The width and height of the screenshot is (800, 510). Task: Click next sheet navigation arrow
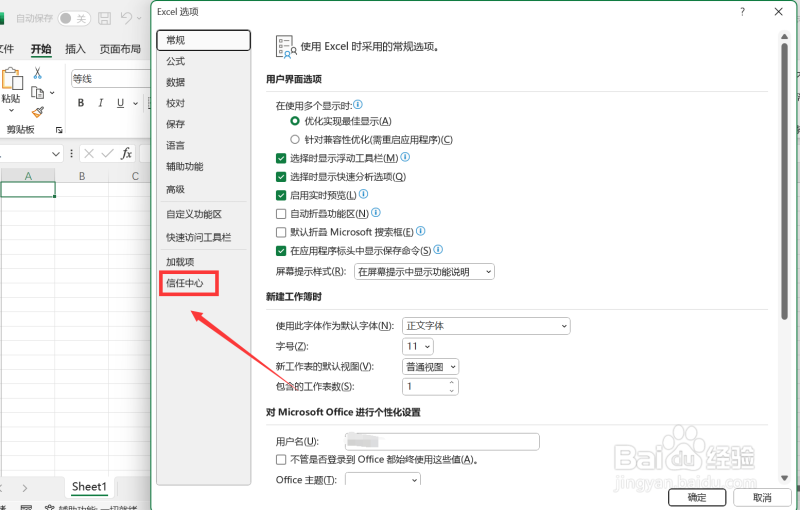point(24,488)
